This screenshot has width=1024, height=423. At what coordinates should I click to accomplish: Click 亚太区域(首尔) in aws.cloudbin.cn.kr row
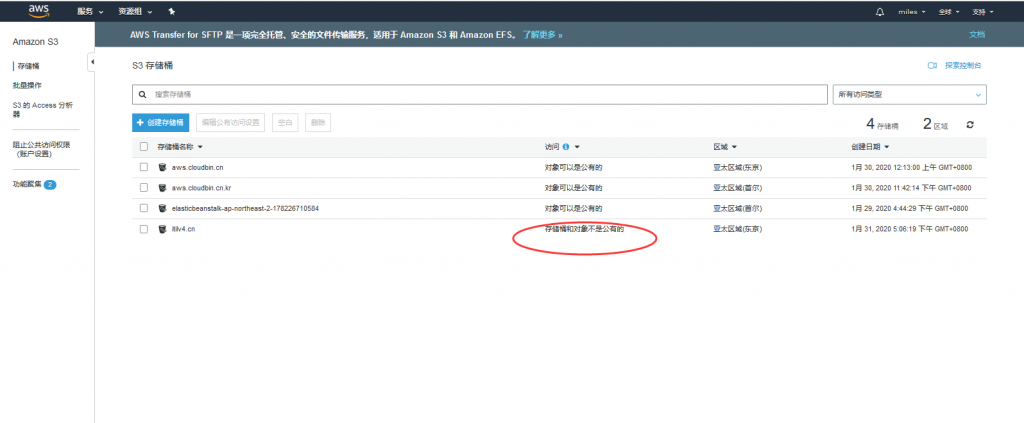pos(737,188)
